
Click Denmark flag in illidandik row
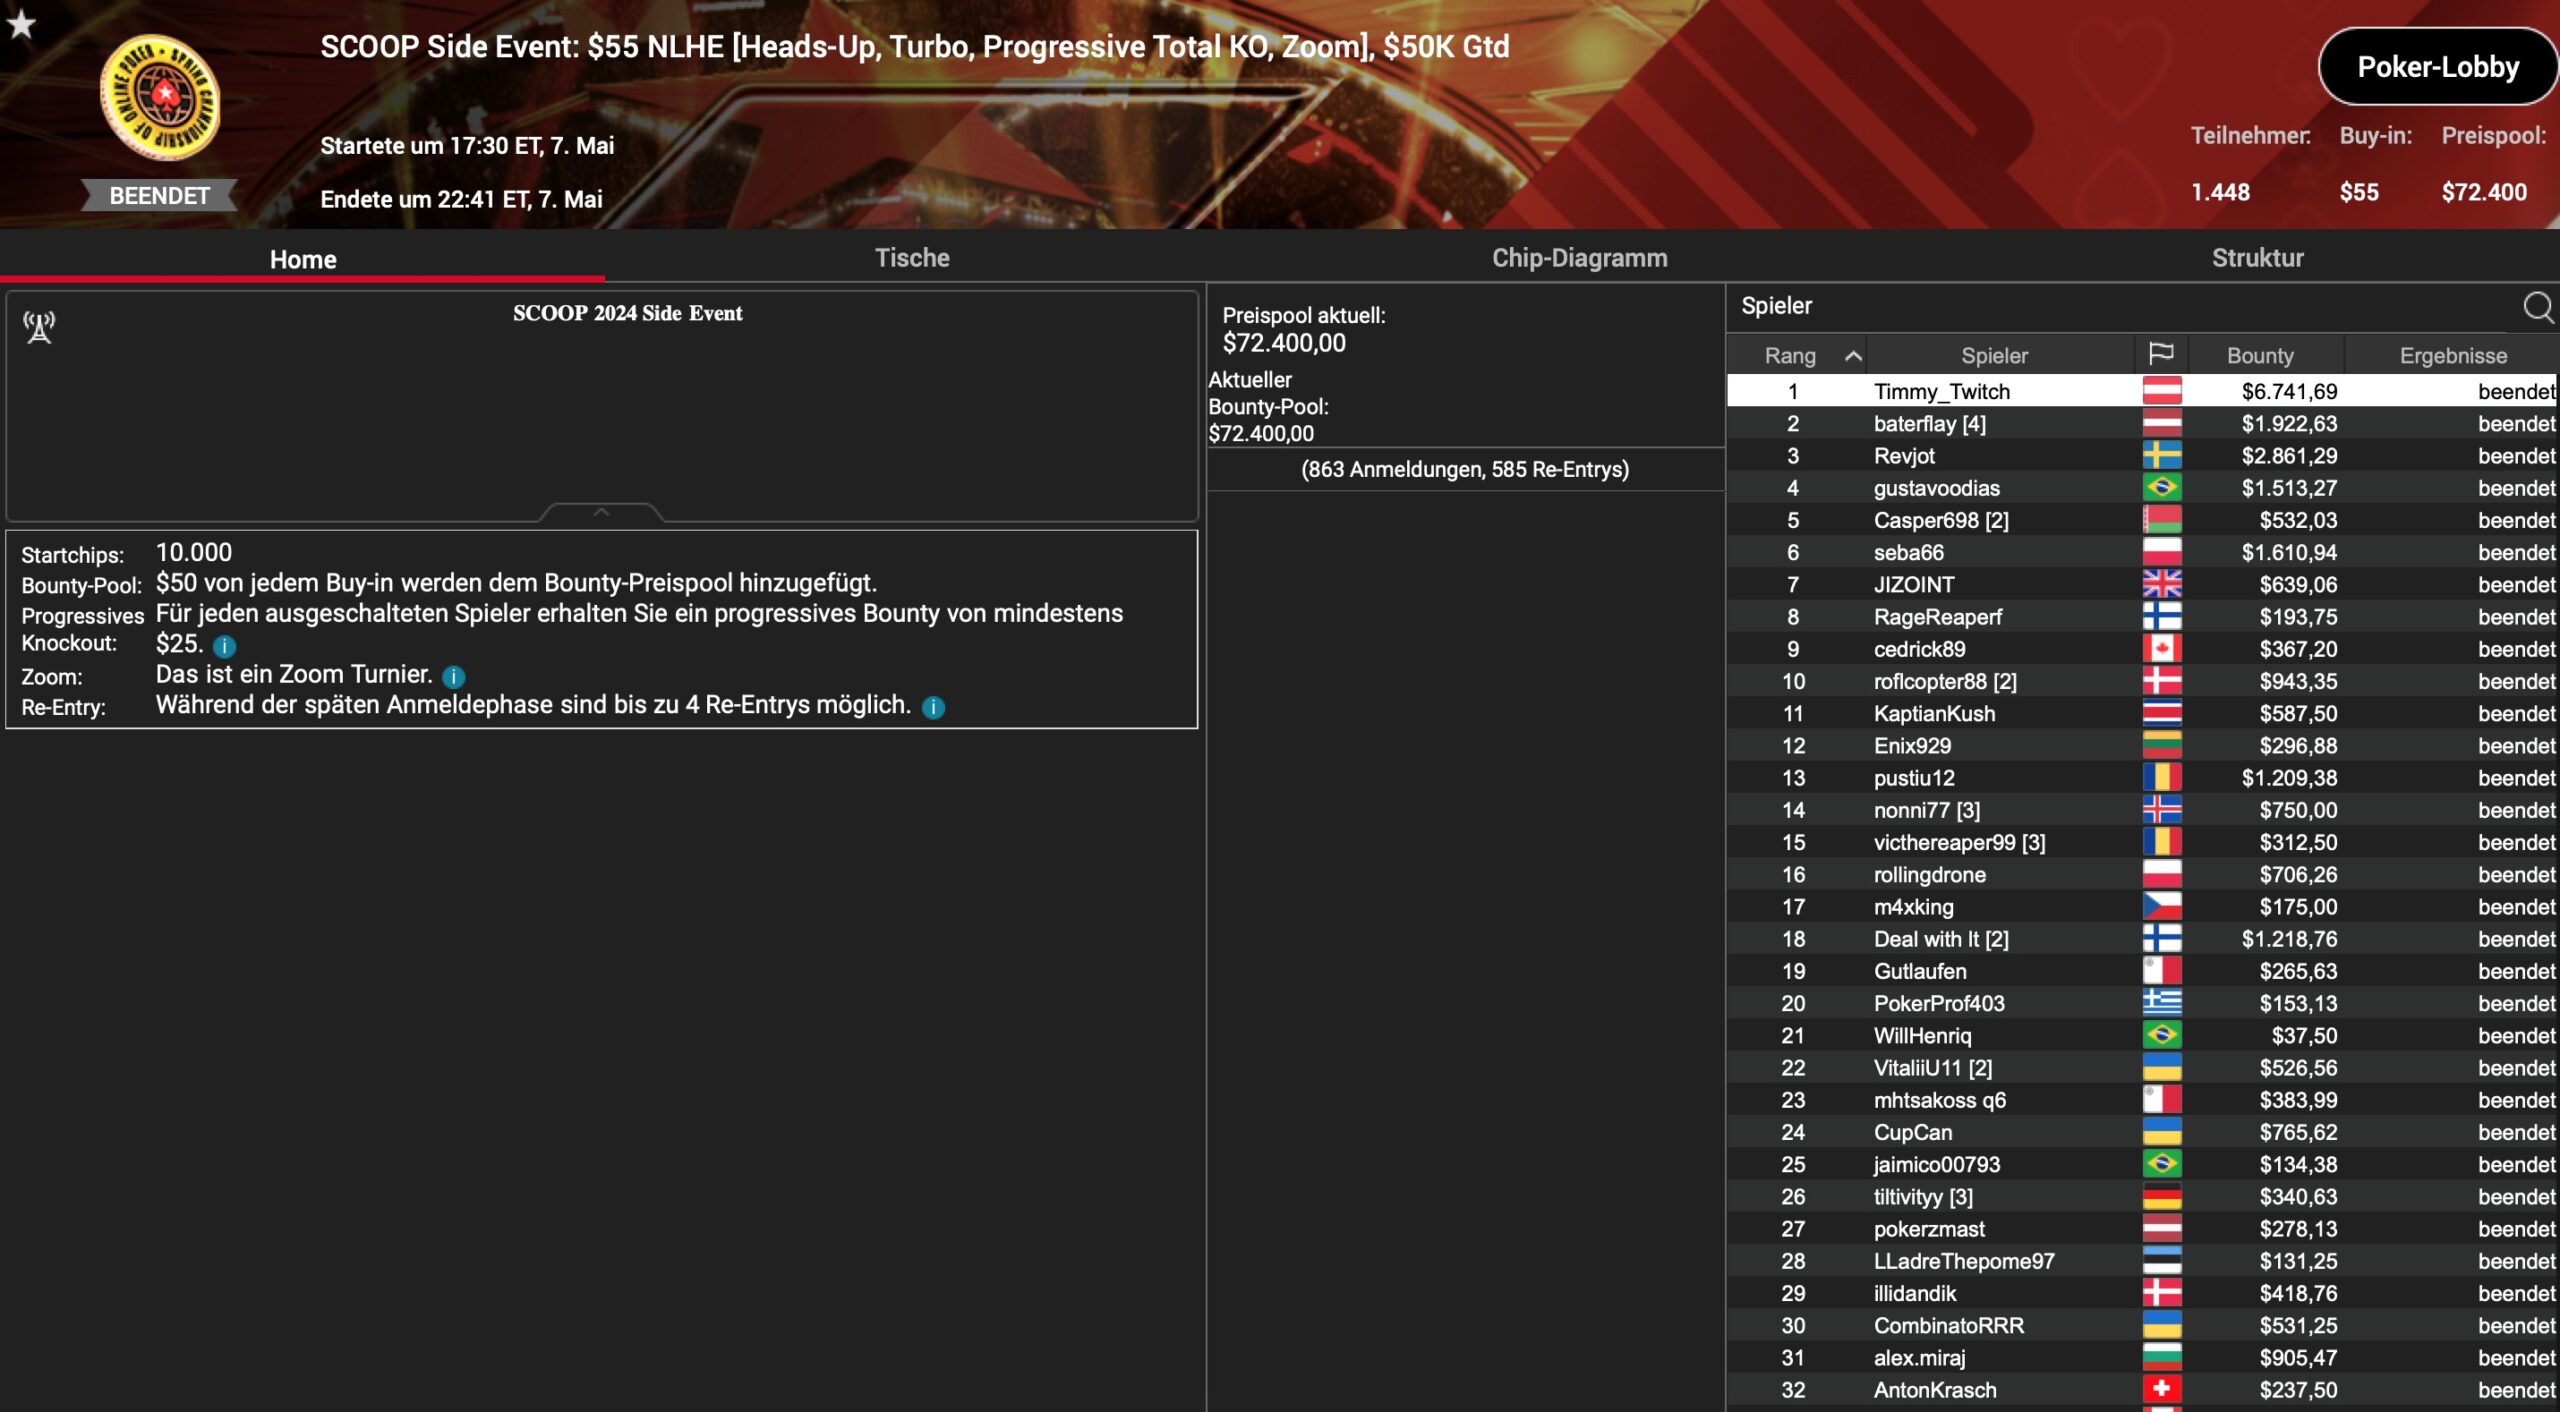(2162, 1293)
